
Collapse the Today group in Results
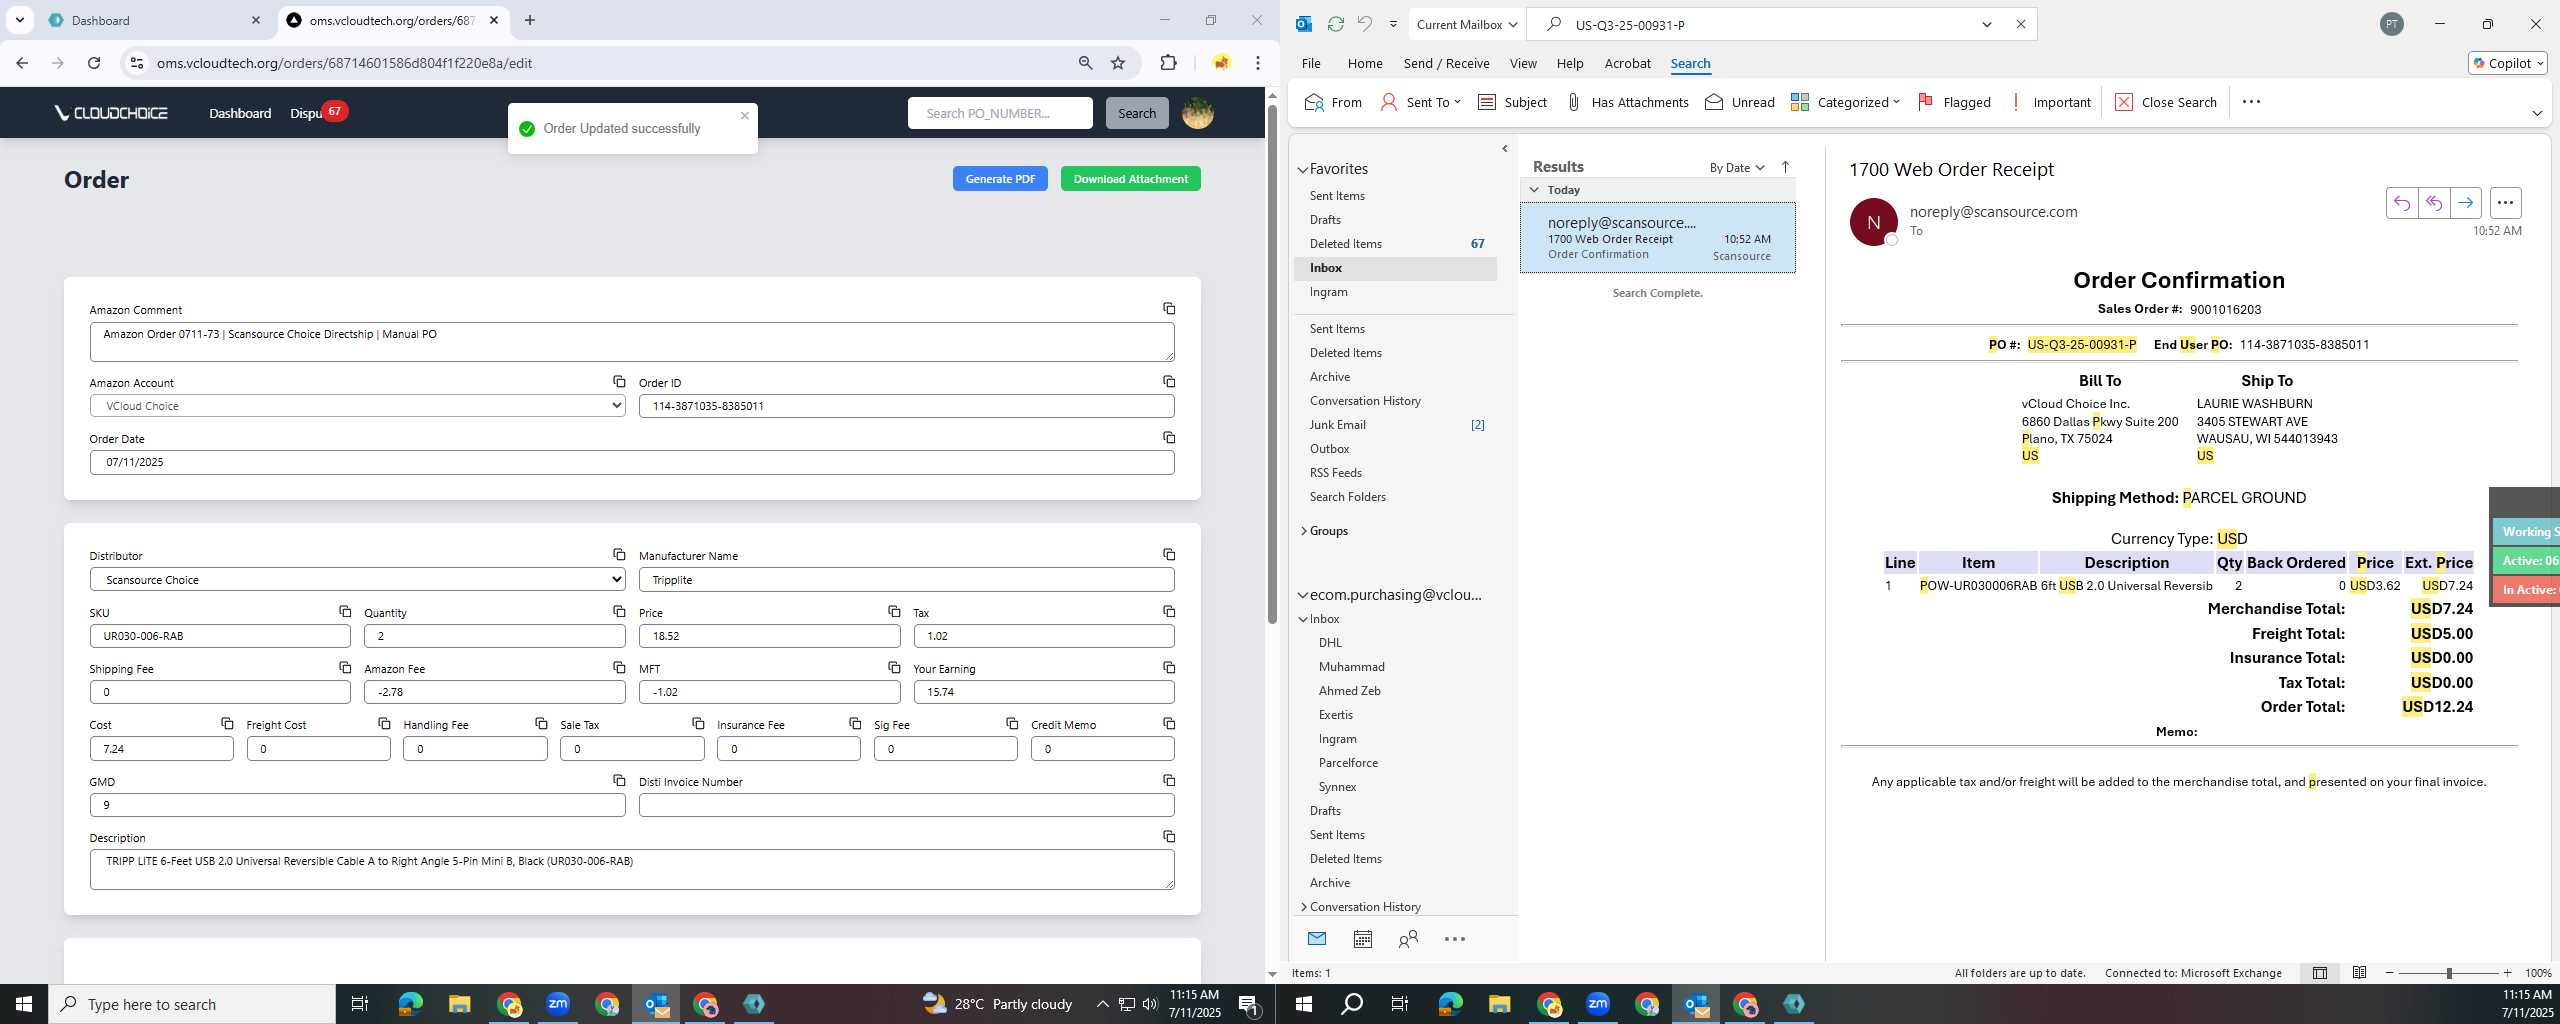1534,190
